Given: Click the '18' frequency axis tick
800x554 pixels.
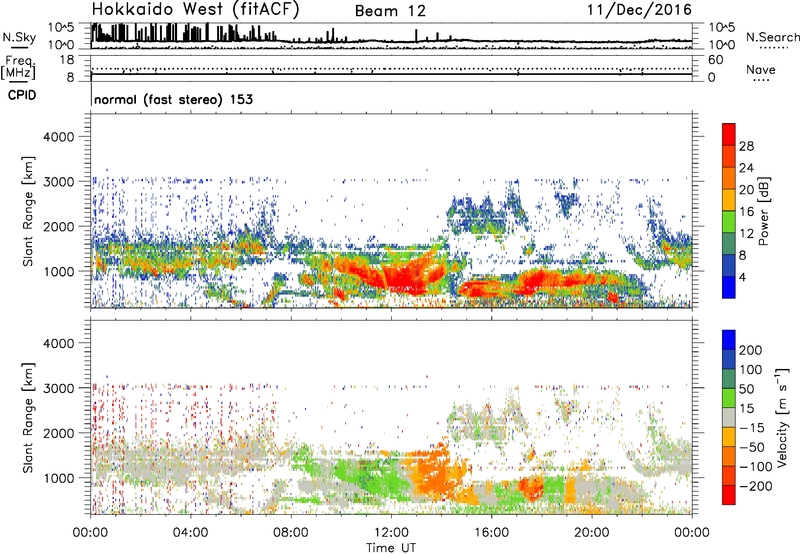Looking at the screenshot, I should point(67,60).
